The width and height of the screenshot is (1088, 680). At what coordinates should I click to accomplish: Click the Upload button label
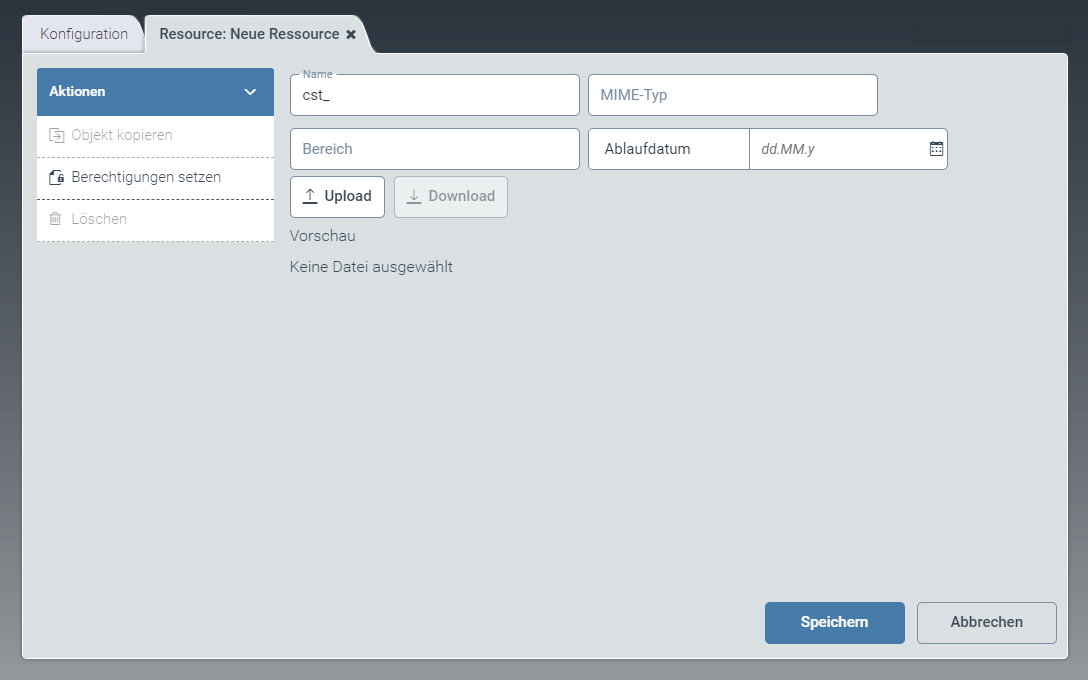(348, 197)
